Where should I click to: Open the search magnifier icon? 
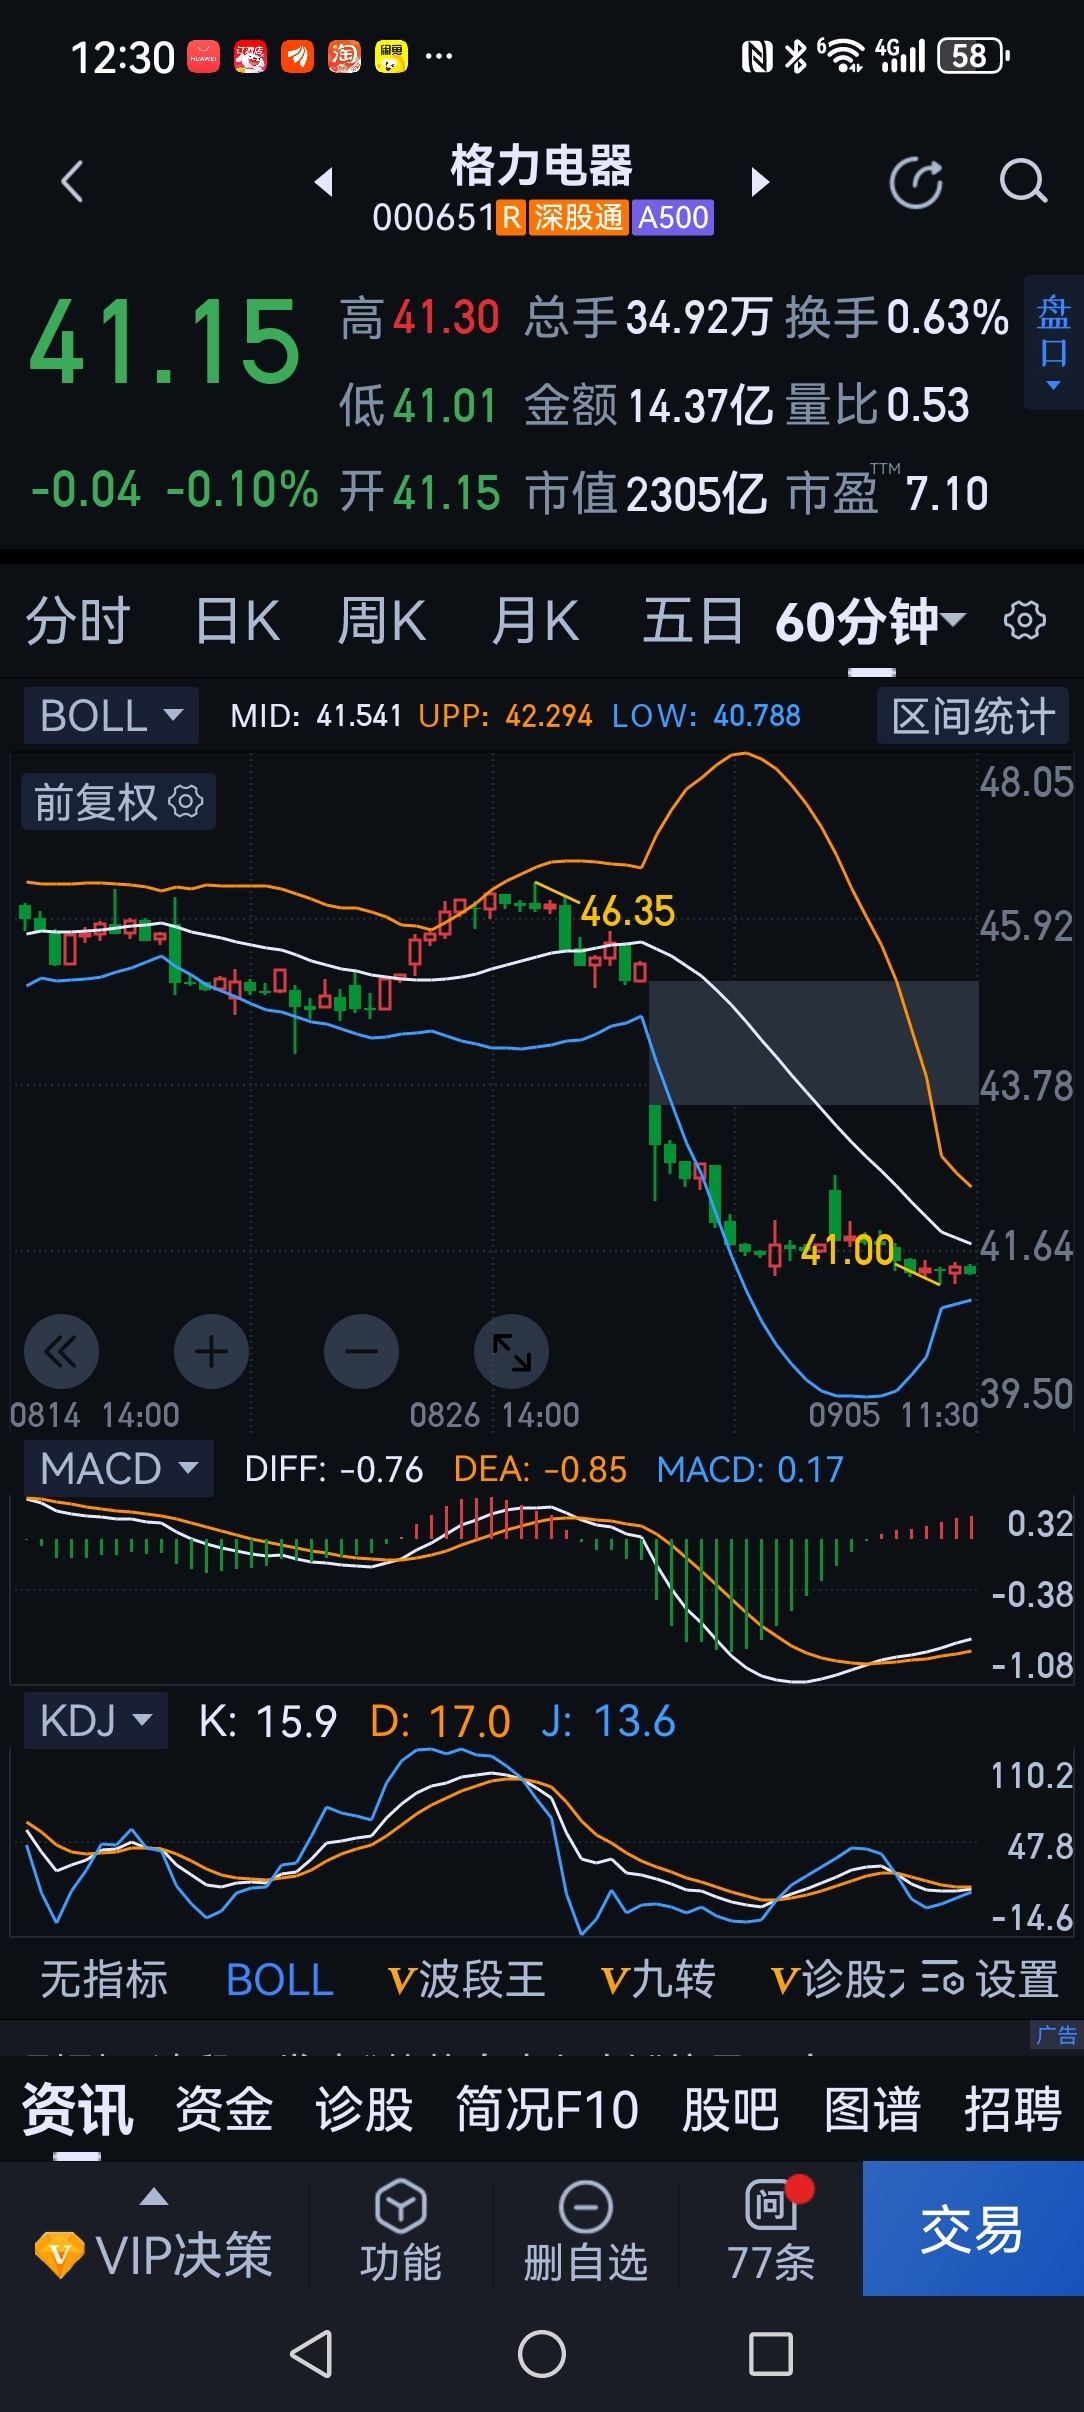point(1023,182)
